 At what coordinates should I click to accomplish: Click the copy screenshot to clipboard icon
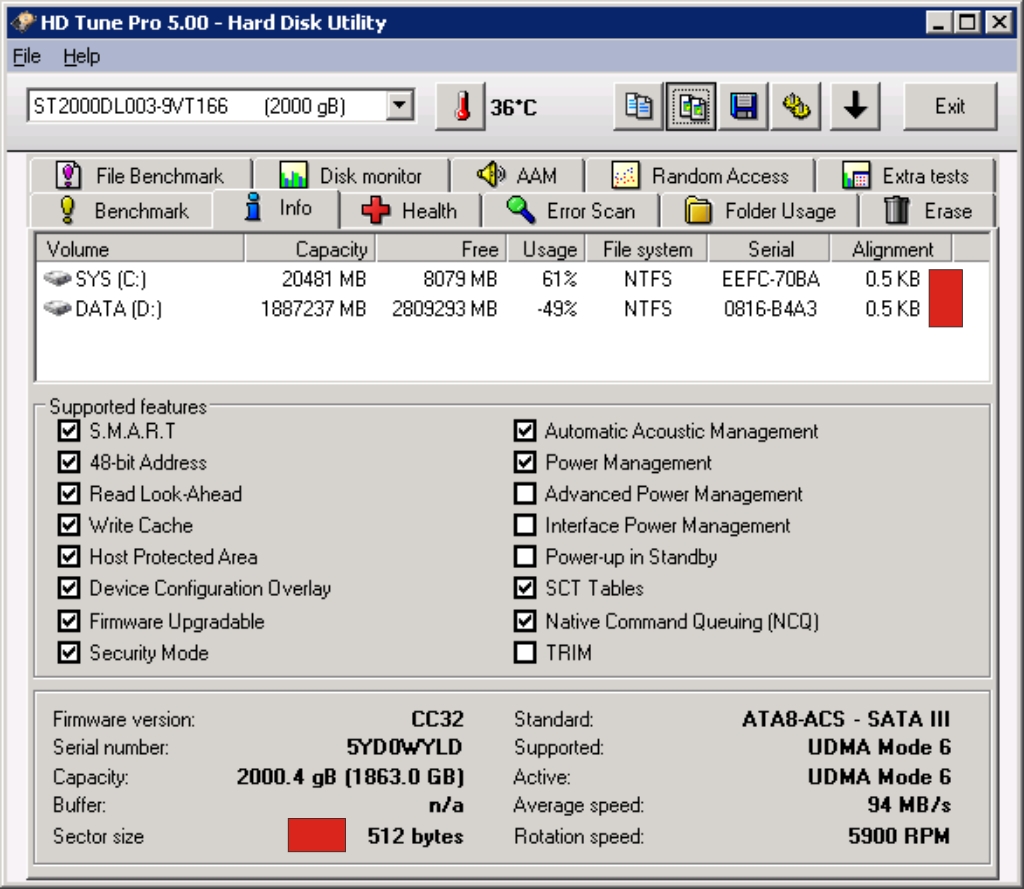(691, 106)
